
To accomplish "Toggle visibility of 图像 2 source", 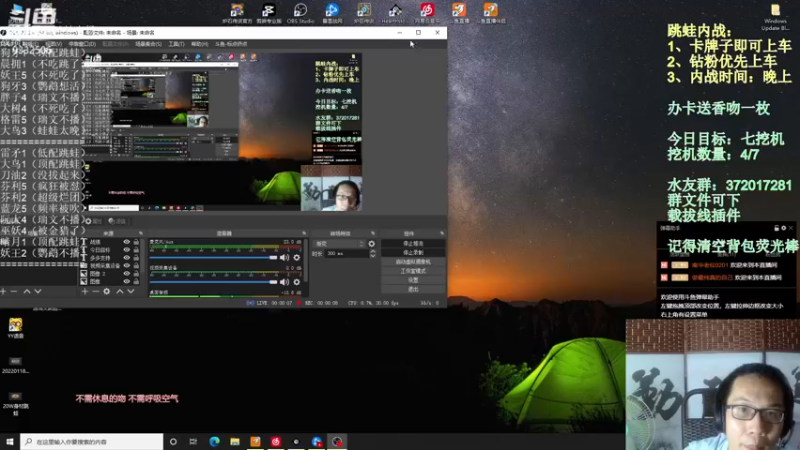I will tap(127, 273).
